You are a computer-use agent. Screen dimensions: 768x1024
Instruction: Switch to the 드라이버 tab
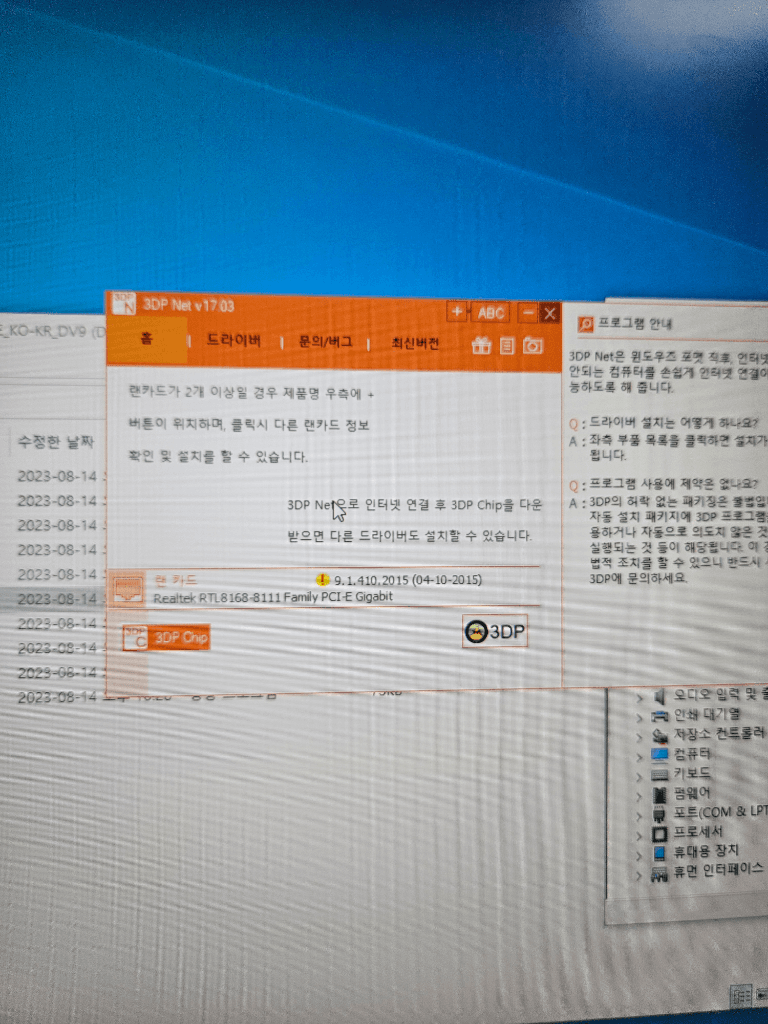pyautogui.click(x=234, y=340)
